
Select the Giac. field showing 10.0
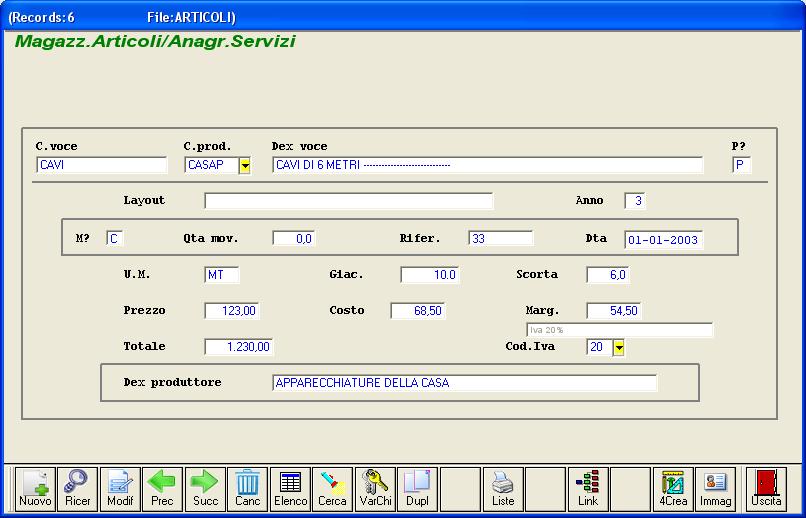430,275
